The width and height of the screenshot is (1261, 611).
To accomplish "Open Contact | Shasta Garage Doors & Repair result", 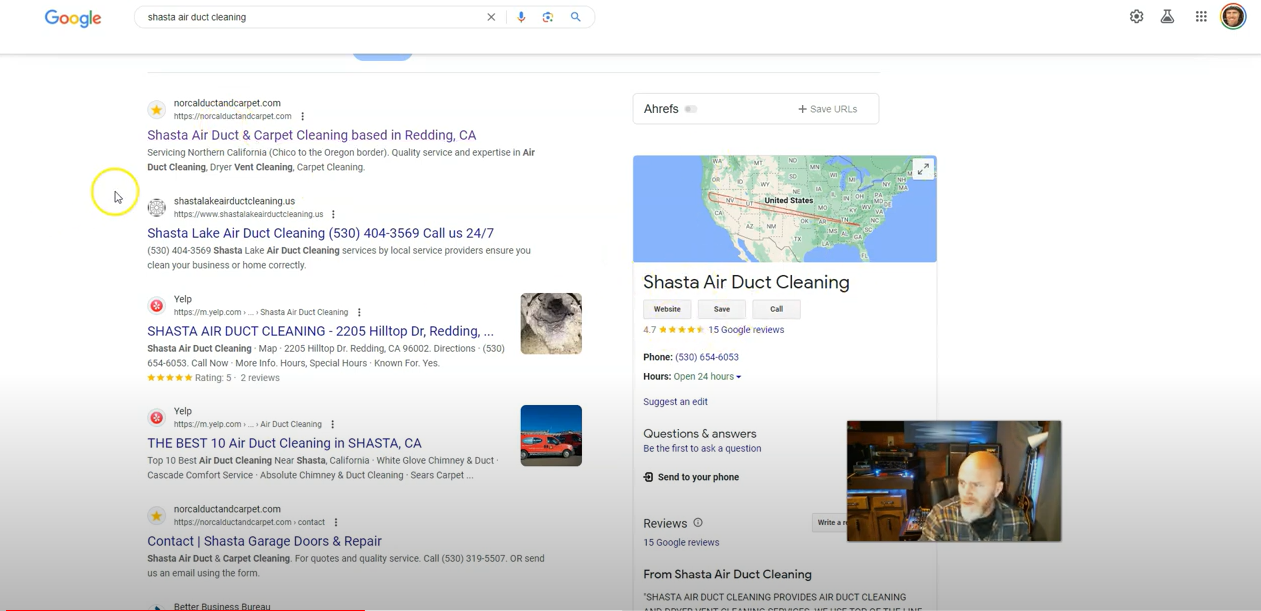I will pos(265,541).
